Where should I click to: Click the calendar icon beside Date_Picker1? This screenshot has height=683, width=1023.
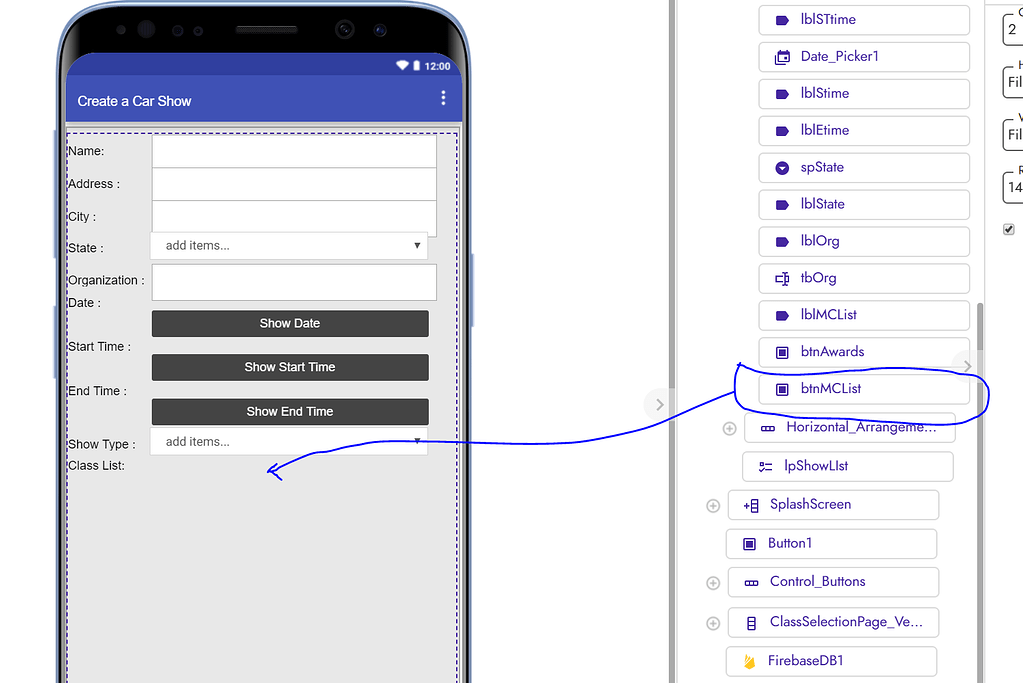tap(782, 57)
